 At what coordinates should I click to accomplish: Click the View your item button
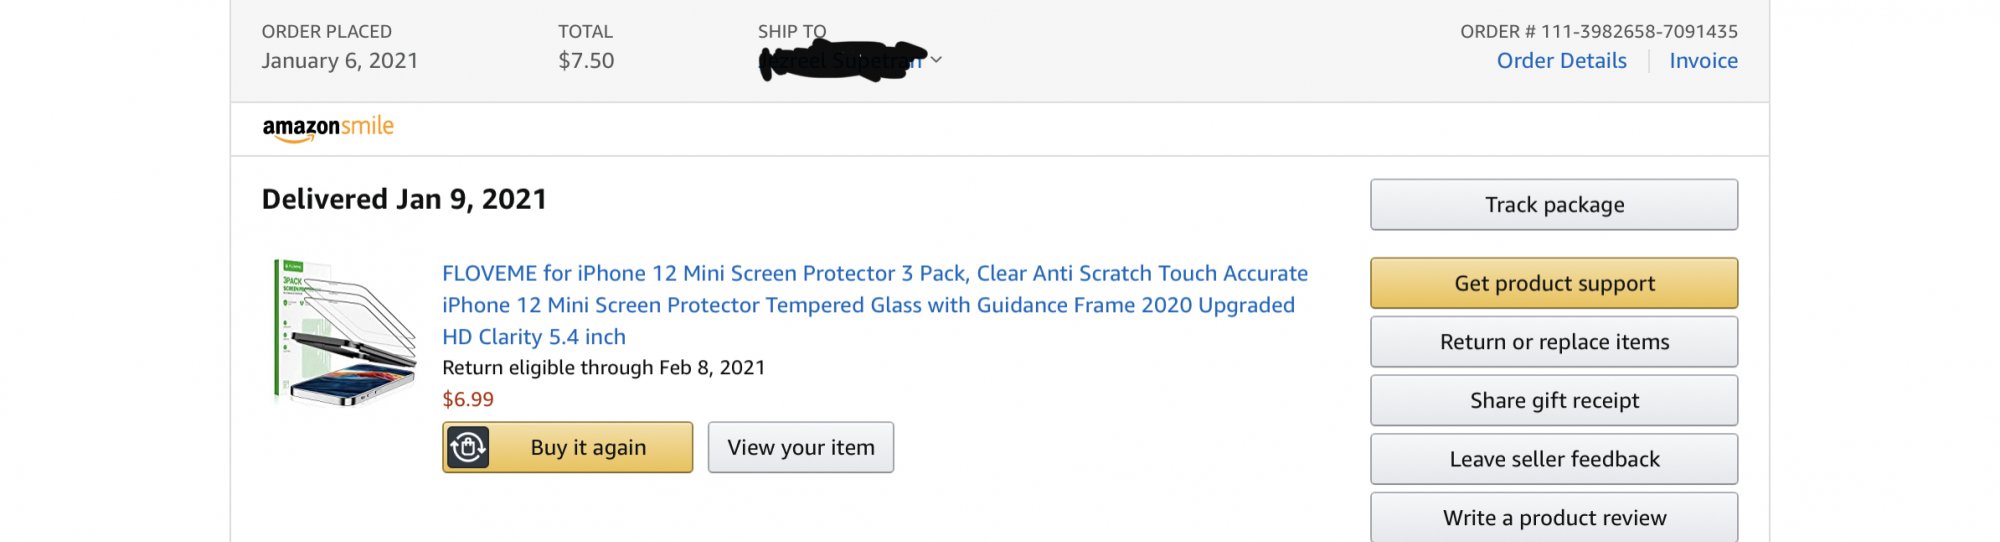tap(800, 448)
